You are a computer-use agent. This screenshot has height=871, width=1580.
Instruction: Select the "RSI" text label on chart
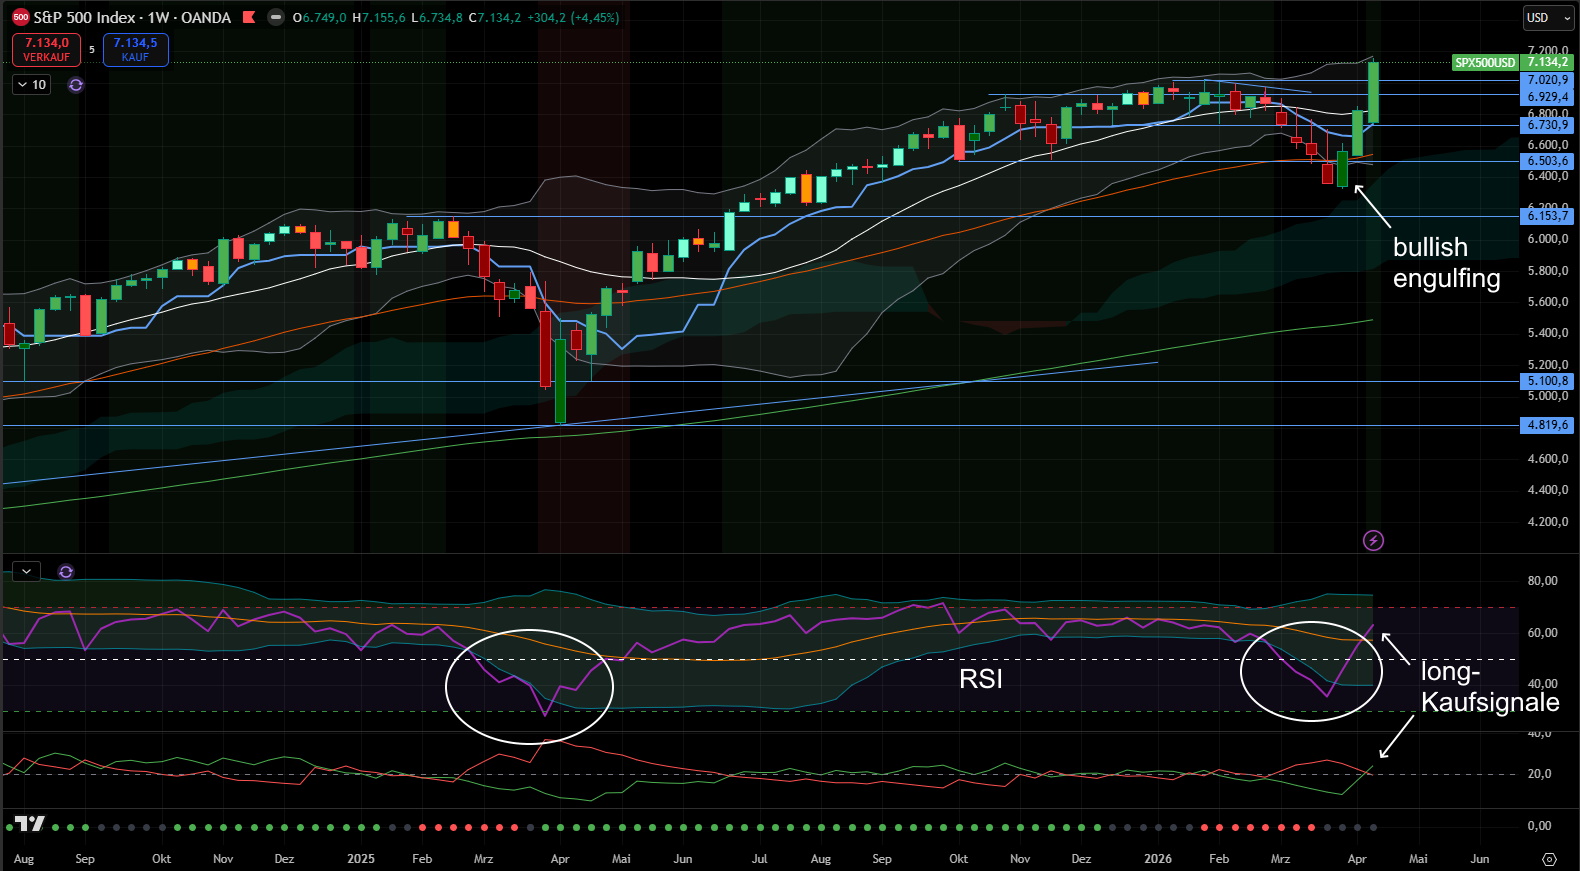pos(980,679)
